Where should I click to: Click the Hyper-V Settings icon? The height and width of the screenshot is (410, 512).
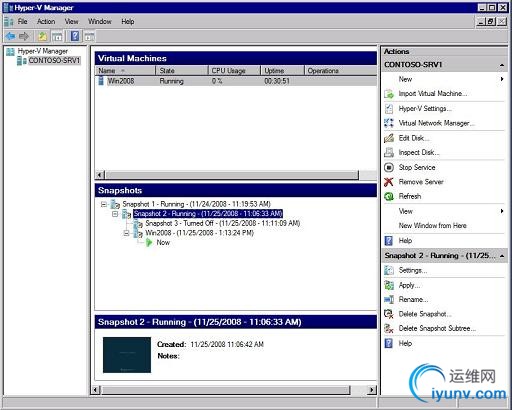coord(389,109)
